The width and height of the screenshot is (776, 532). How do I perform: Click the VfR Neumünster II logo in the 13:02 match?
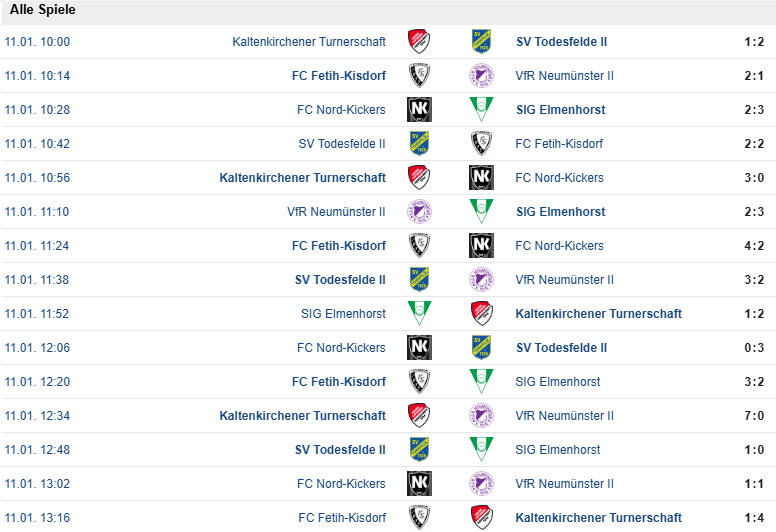pos(481,484)
